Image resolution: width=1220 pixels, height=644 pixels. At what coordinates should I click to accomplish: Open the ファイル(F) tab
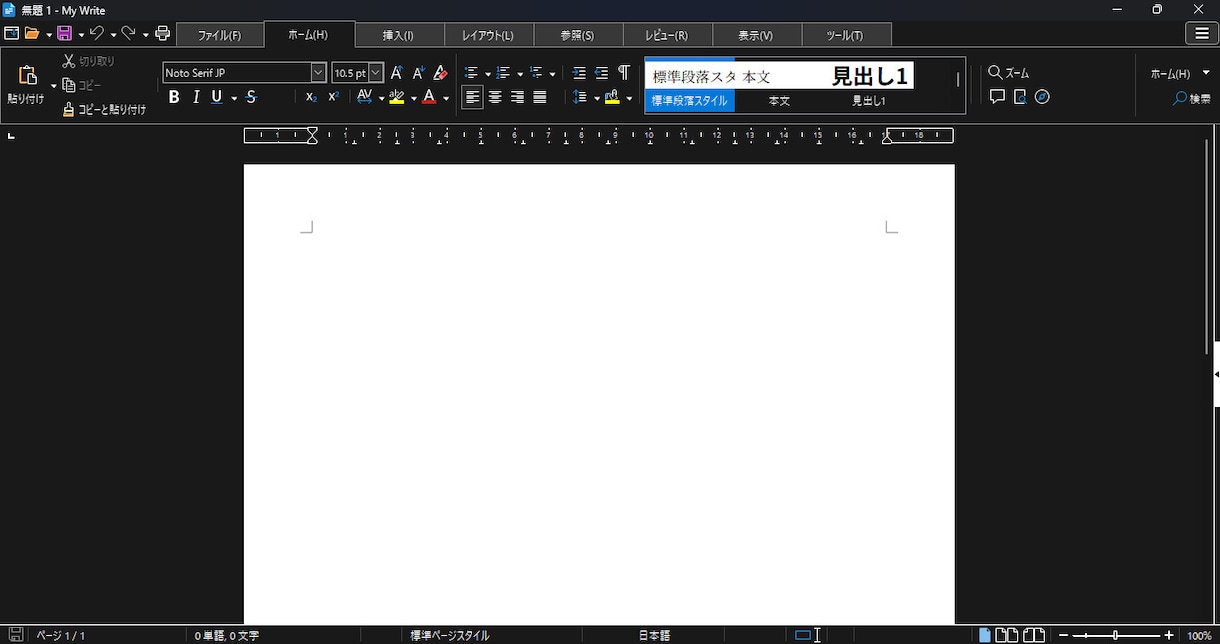click(220, 35)
